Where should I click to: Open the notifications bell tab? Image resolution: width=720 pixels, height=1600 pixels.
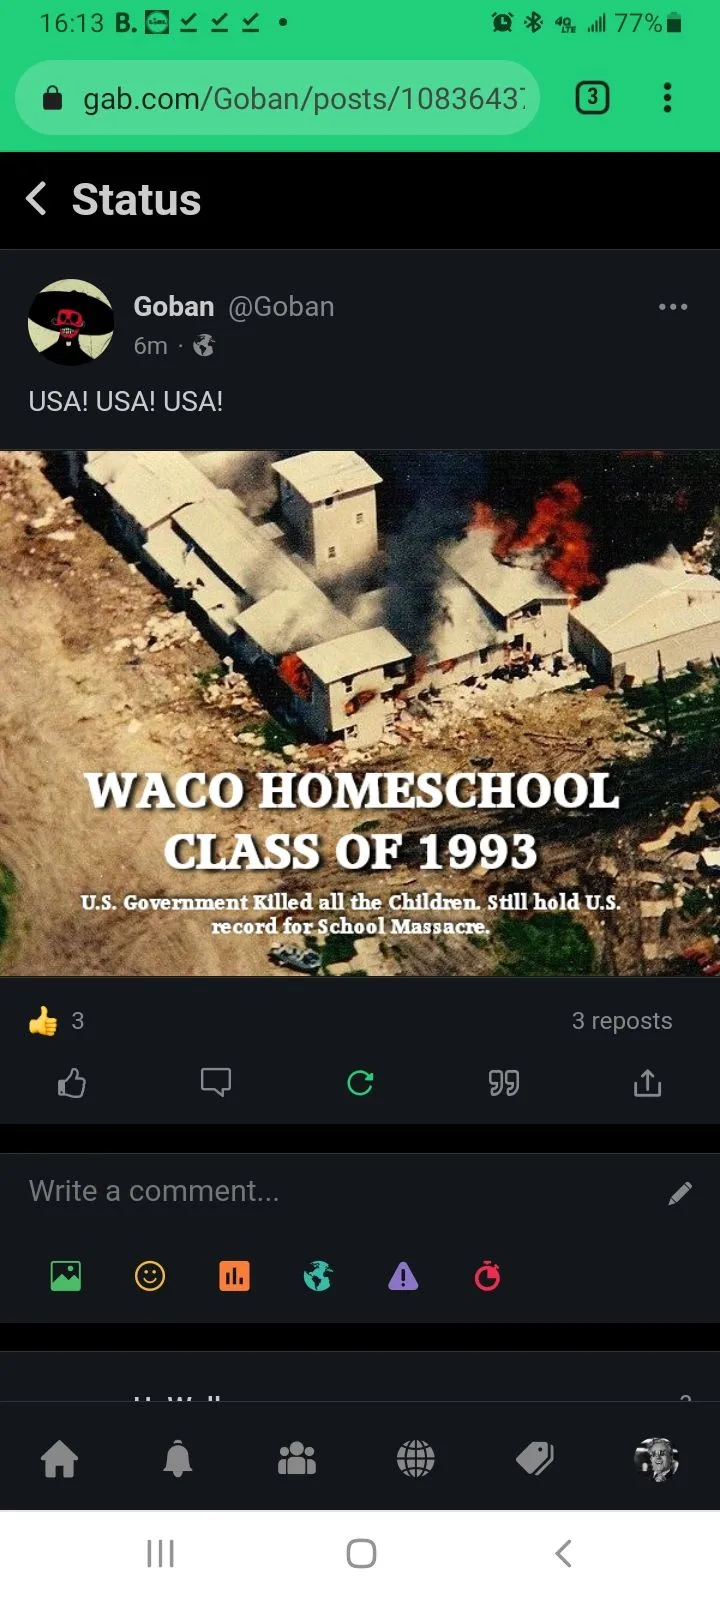pyautogui.click(x=178, y=1458)
